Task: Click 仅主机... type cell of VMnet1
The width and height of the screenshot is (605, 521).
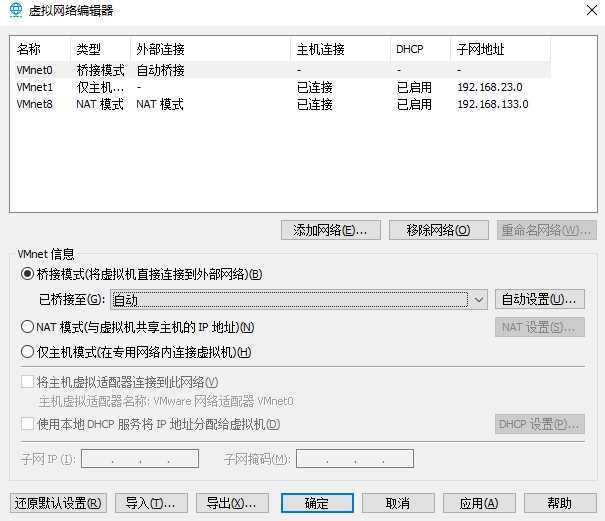Action: (x=100, y=88)
